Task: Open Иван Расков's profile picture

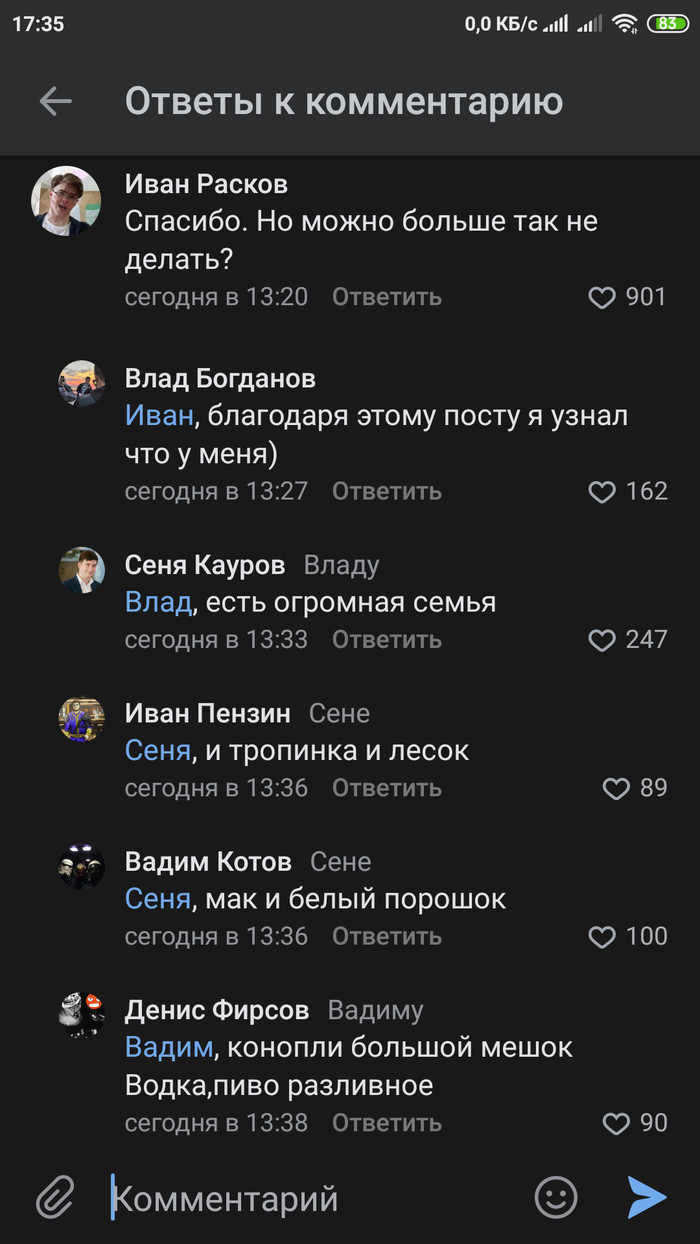Action: click(66, 200)
